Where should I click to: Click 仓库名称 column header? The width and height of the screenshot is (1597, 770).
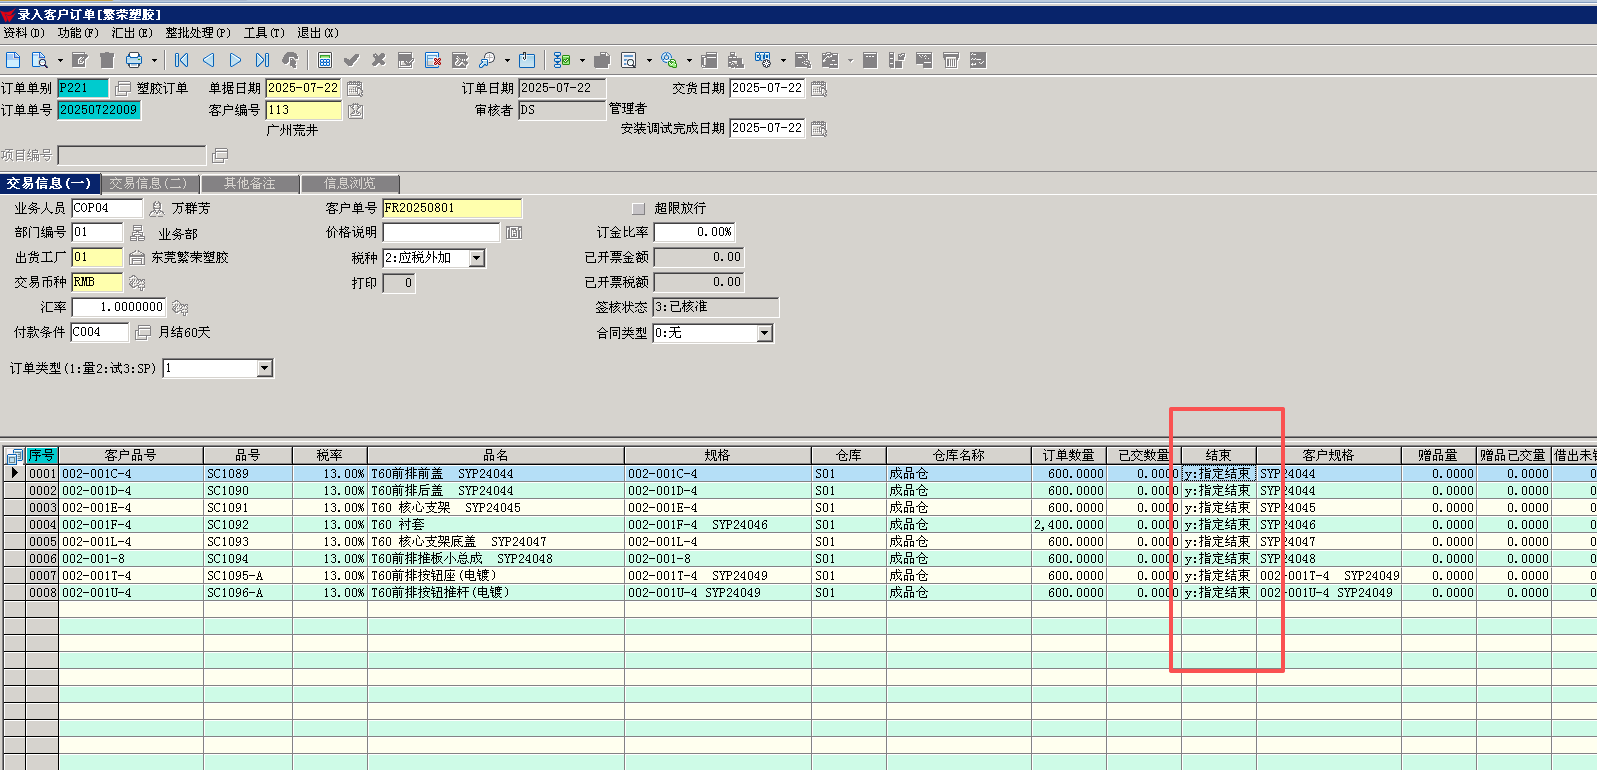click(x=959, y=455)
